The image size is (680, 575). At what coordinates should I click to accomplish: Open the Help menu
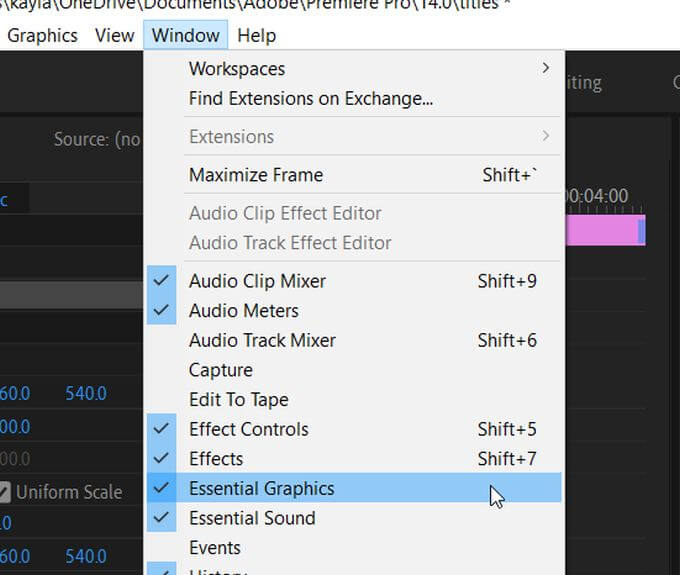pos(256,36)
